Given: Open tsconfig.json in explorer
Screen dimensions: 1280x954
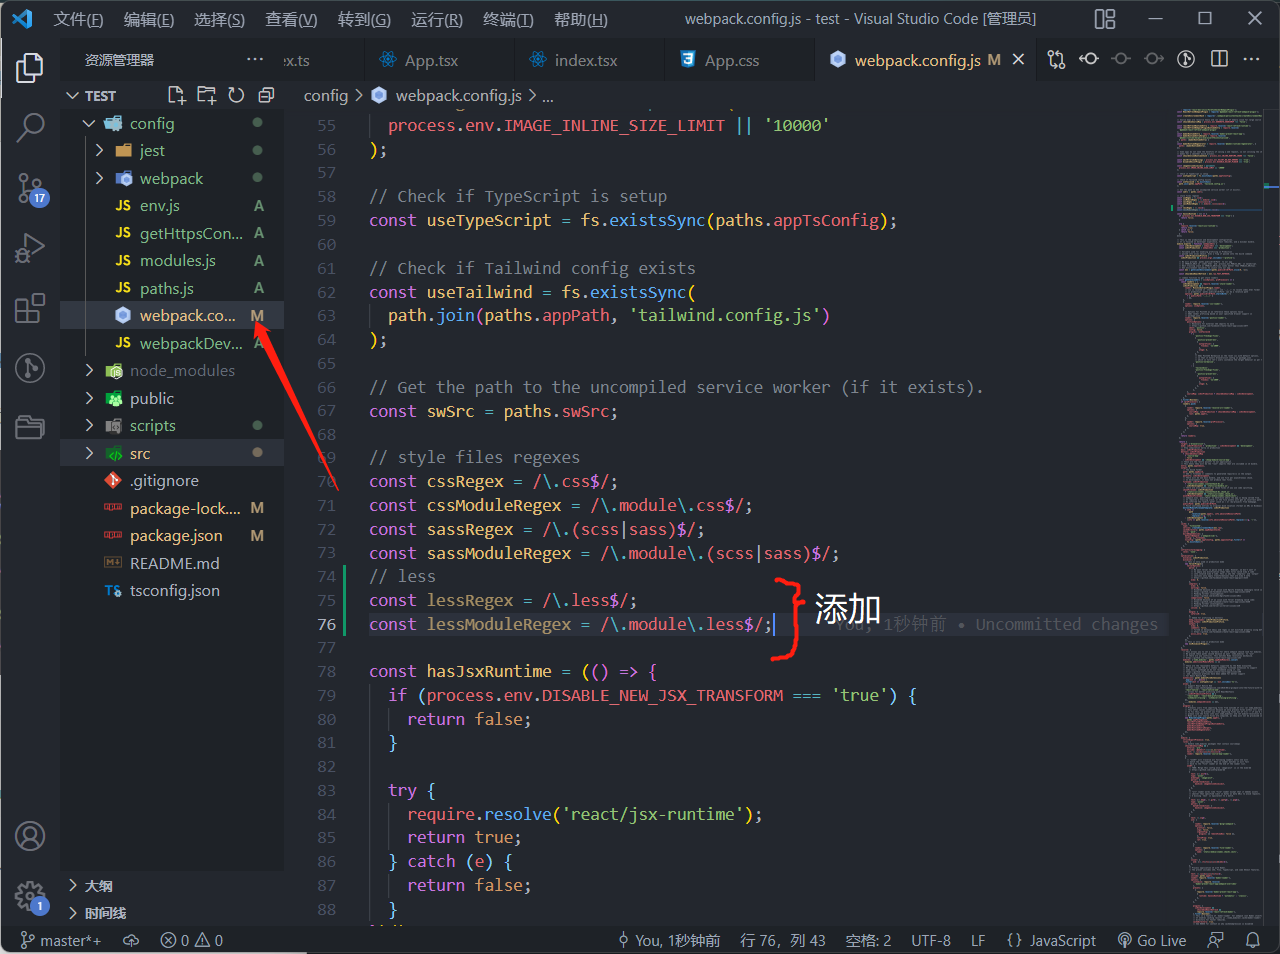Looking at the screenshot, I should coord(172,591).
